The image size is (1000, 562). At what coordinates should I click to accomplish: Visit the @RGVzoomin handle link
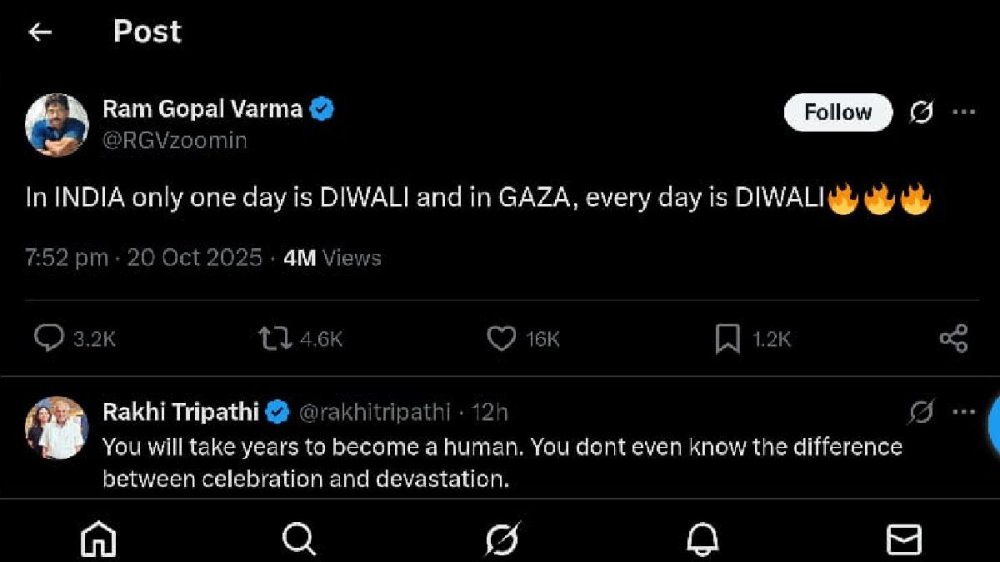[175, 141]
